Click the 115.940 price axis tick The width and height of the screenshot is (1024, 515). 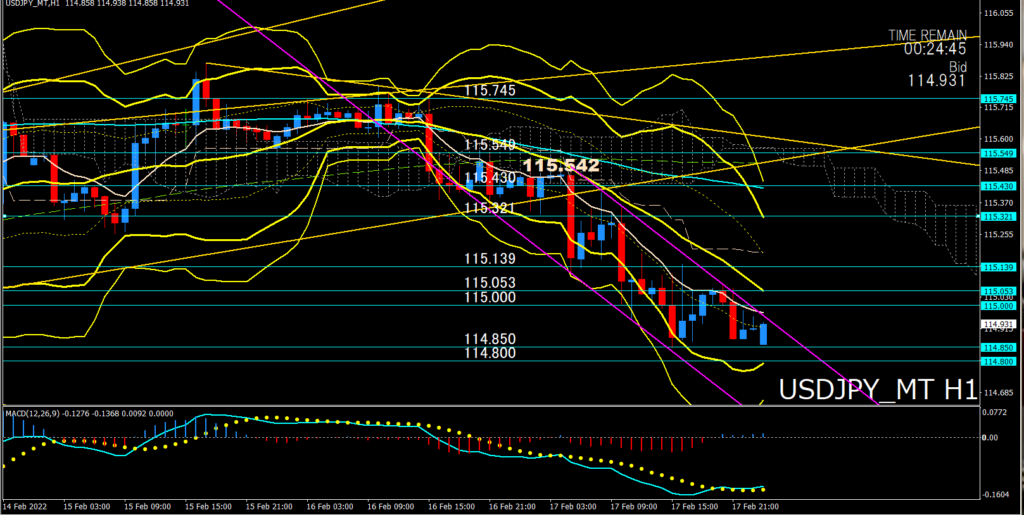pyautogui.click(x=998, y=44)
